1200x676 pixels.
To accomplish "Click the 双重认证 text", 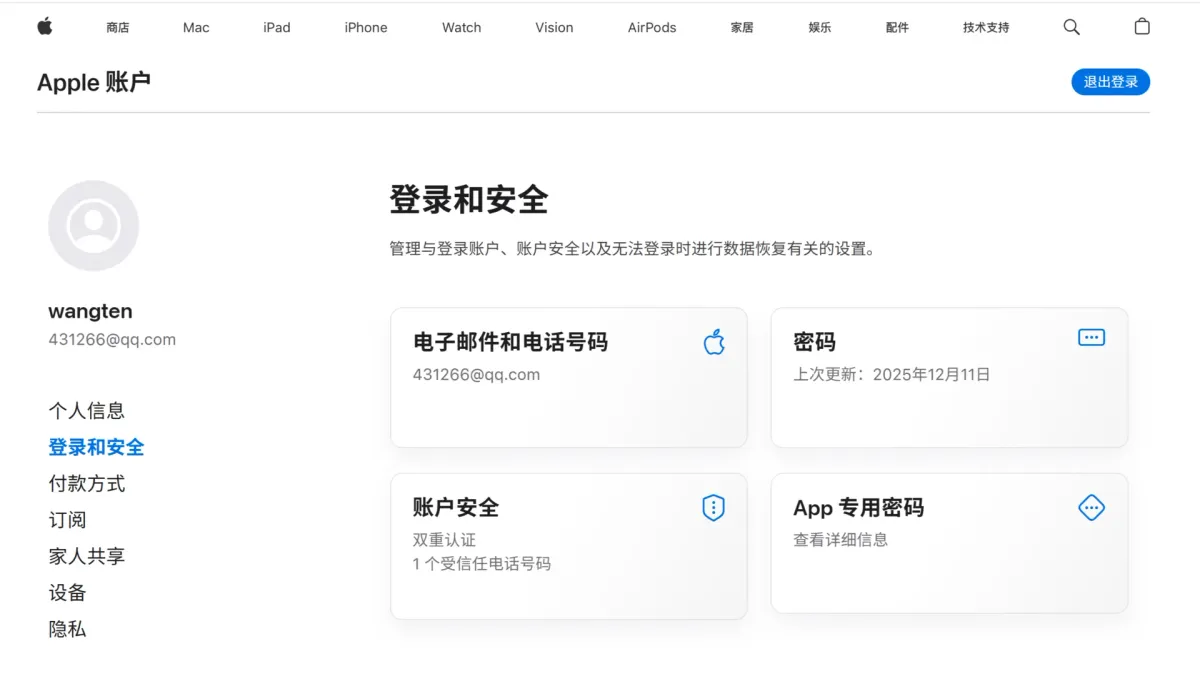I will click(444, 540).
